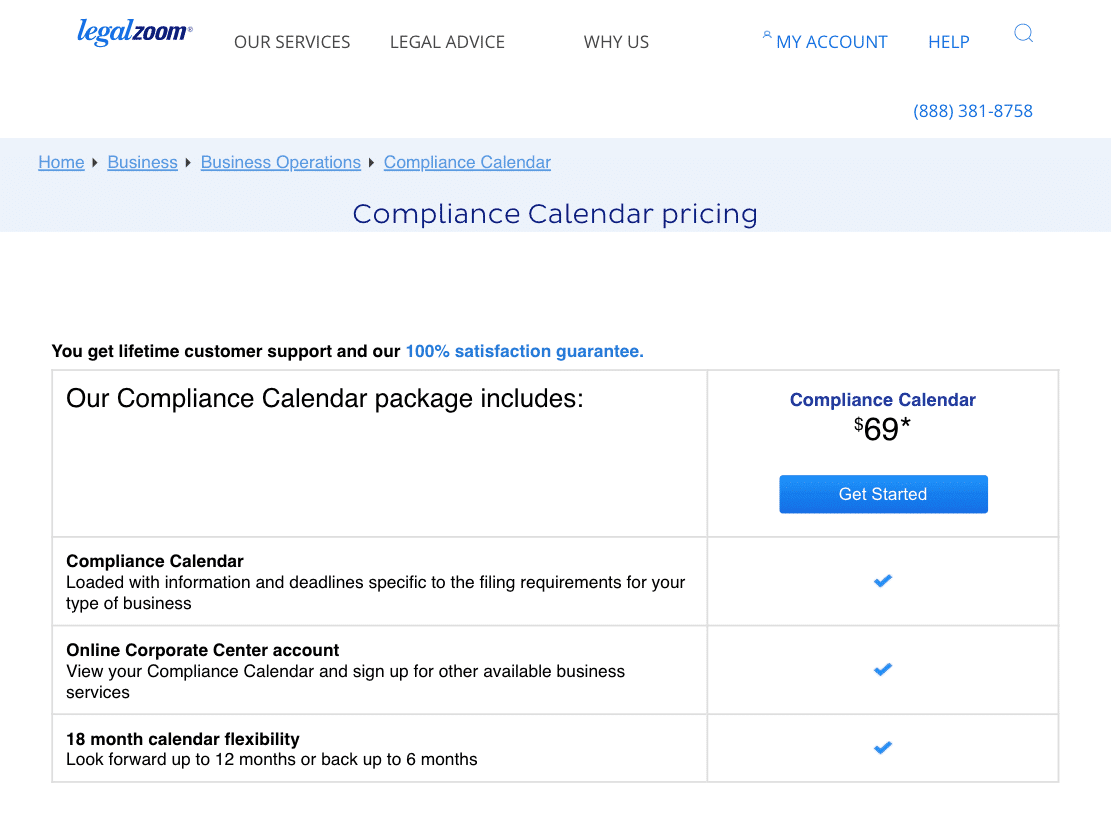Viewport: 1111px width, 832px height.
Task: Navigate to Home breadcrumb
Action: point(61,162)
